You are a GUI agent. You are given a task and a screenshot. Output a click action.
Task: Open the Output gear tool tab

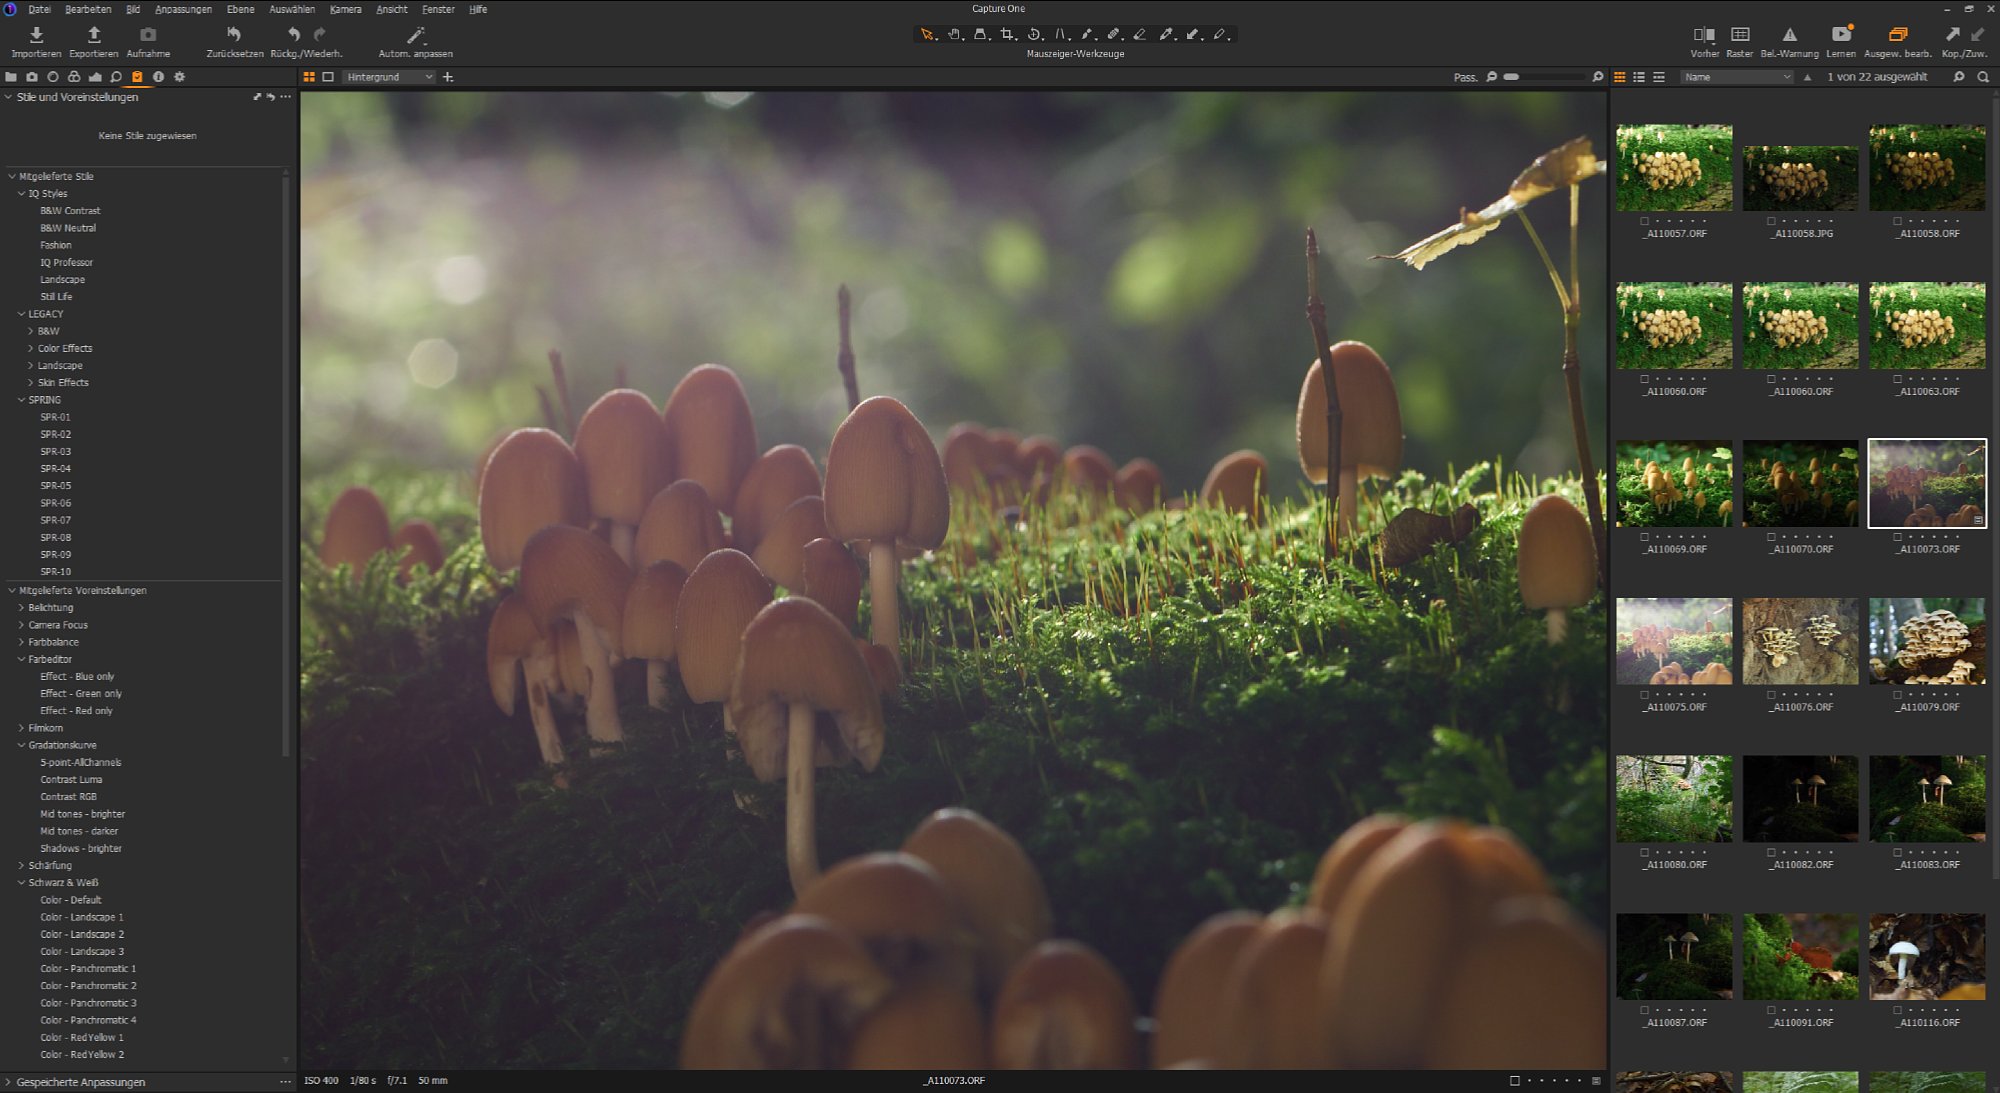(x=180, y=77)
